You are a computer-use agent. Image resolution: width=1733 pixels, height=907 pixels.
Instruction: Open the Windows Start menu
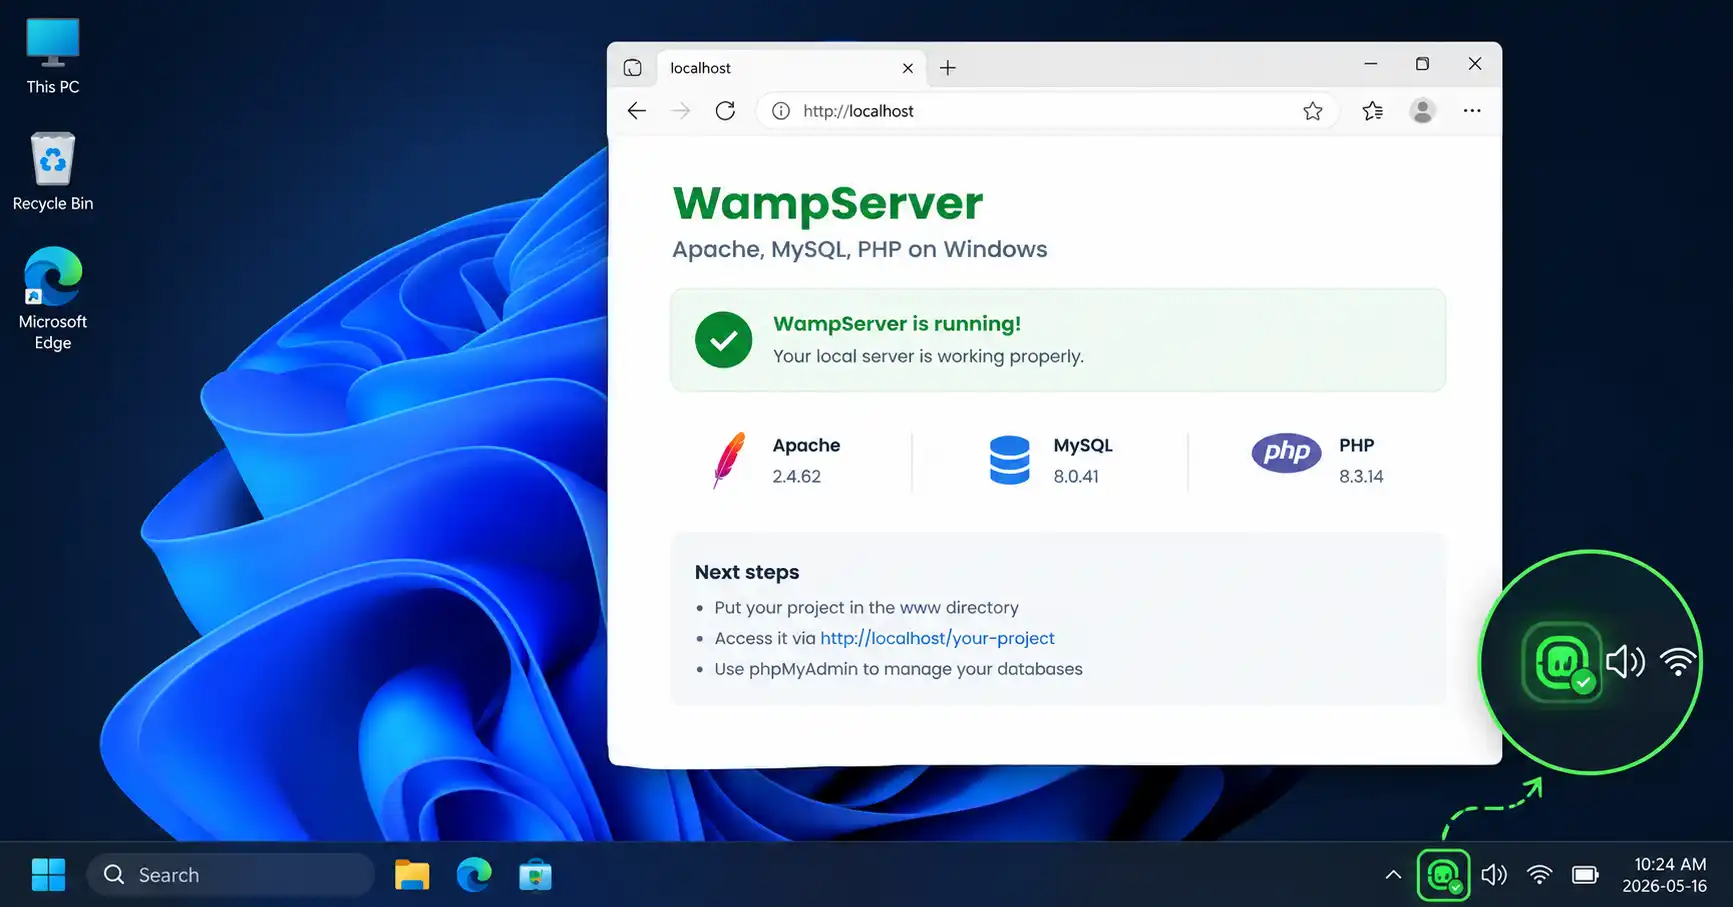pos(48,875)
